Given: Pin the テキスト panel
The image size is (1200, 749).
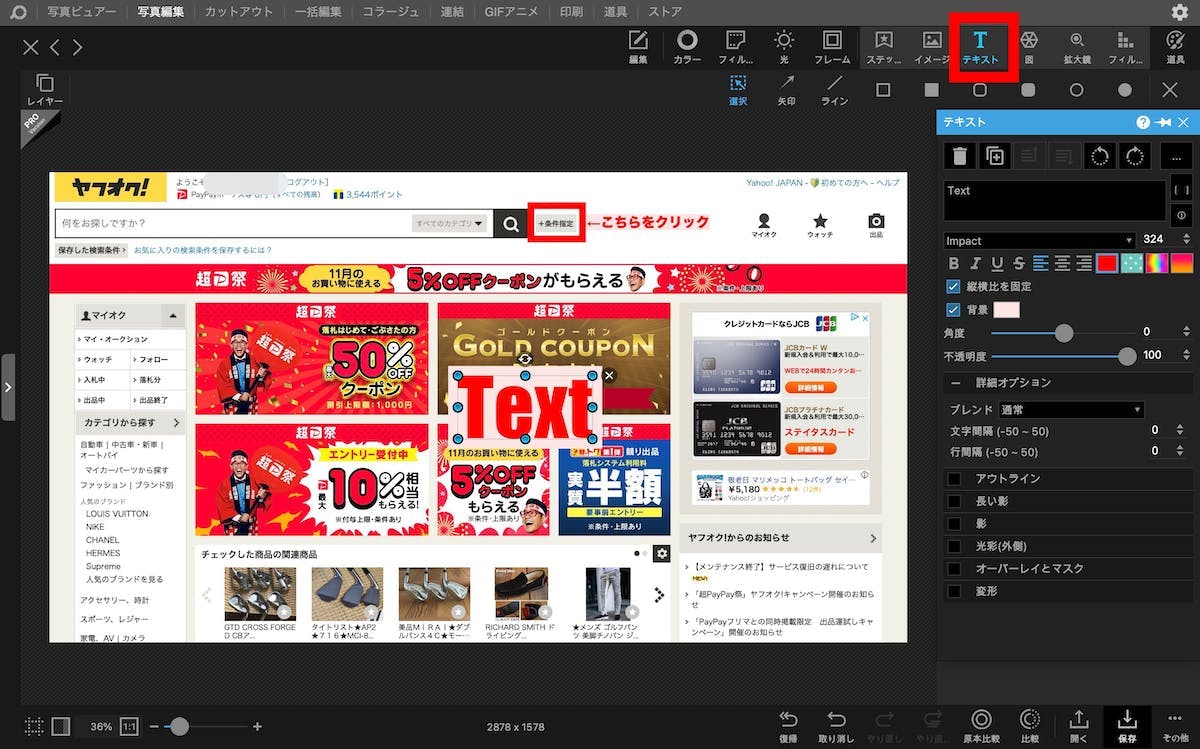Looking at the screenshot, I should click(1163, 122).
